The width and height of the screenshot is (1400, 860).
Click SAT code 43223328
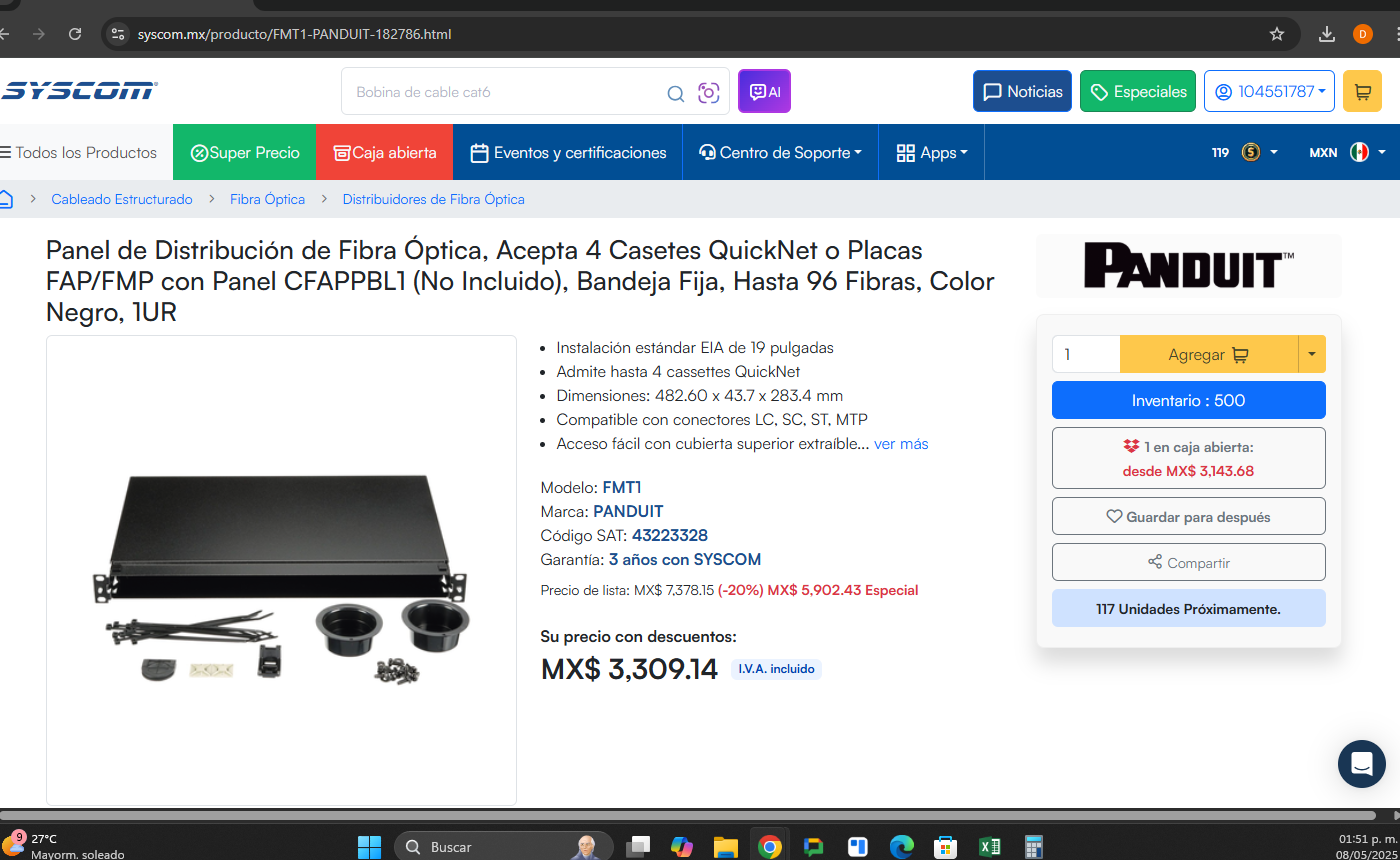[669, 536]
